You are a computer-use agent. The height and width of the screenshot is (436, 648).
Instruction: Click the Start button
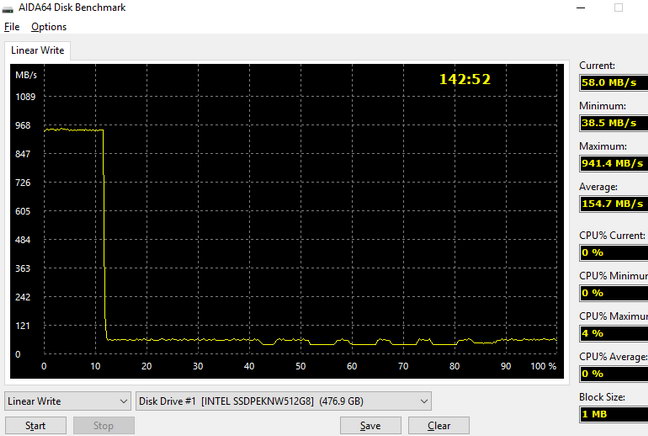coord(36,426)
